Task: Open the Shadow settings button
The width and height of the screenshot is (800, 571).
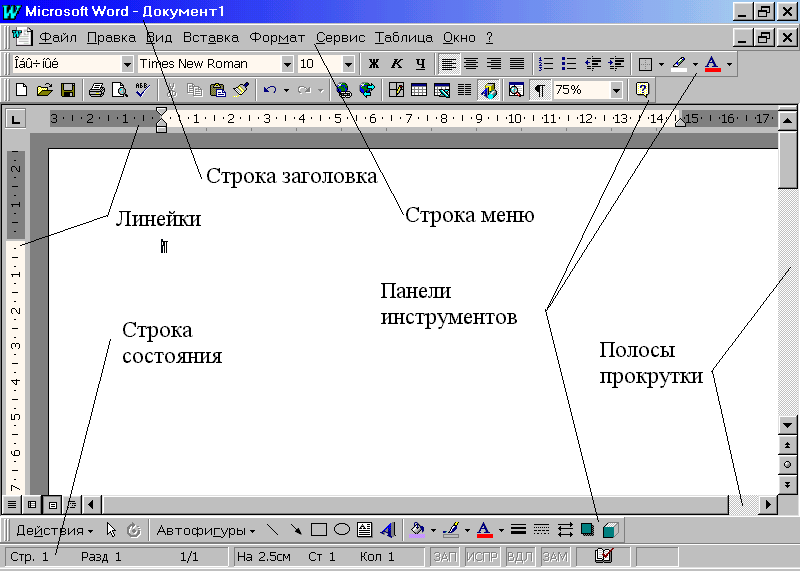Action: coord(588,530)
